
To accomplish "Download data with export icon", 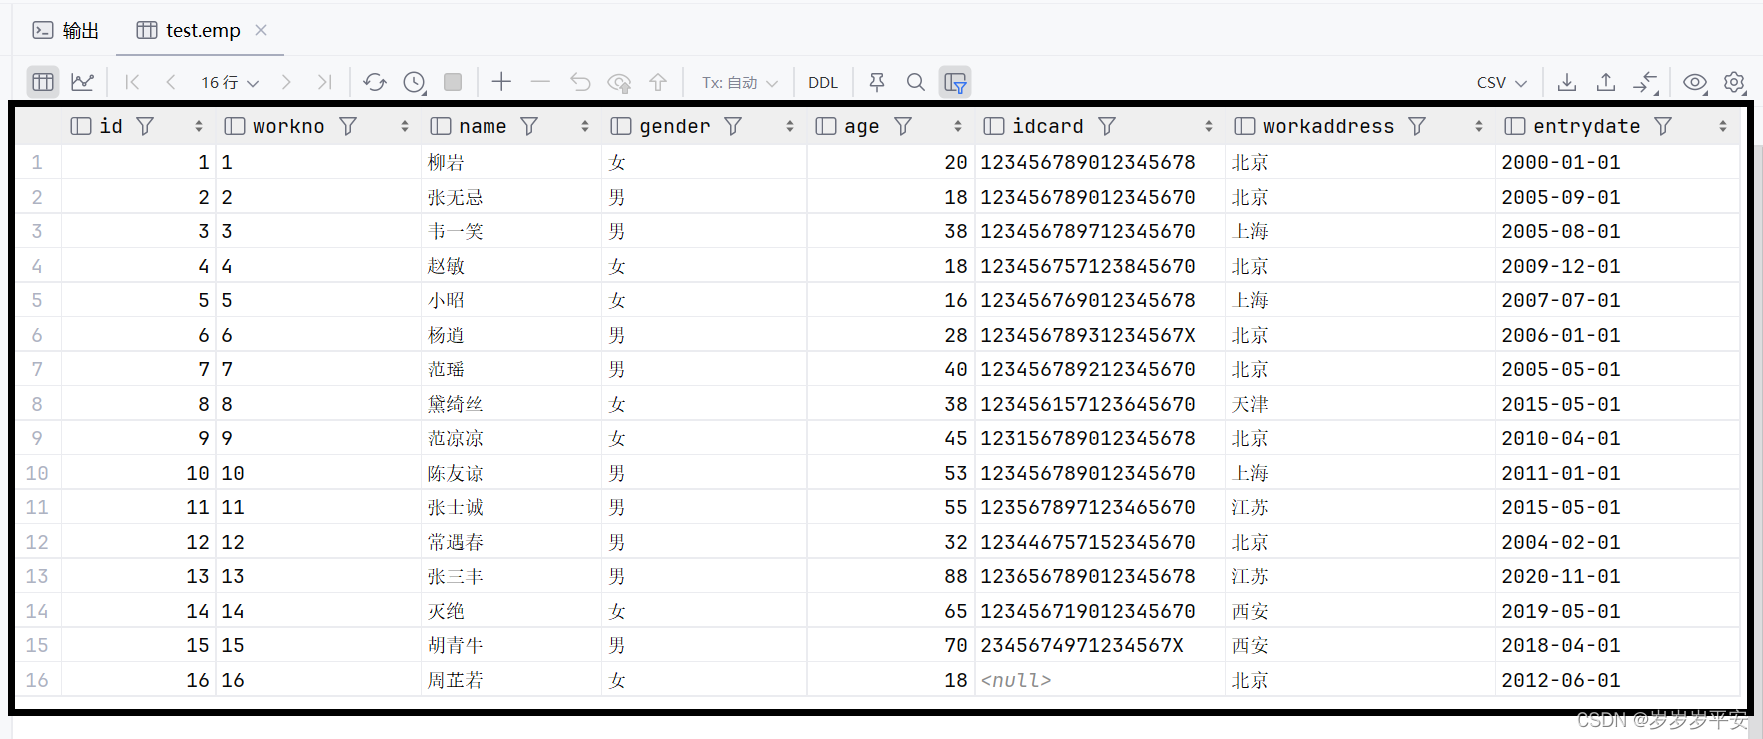I will 1567,82.
